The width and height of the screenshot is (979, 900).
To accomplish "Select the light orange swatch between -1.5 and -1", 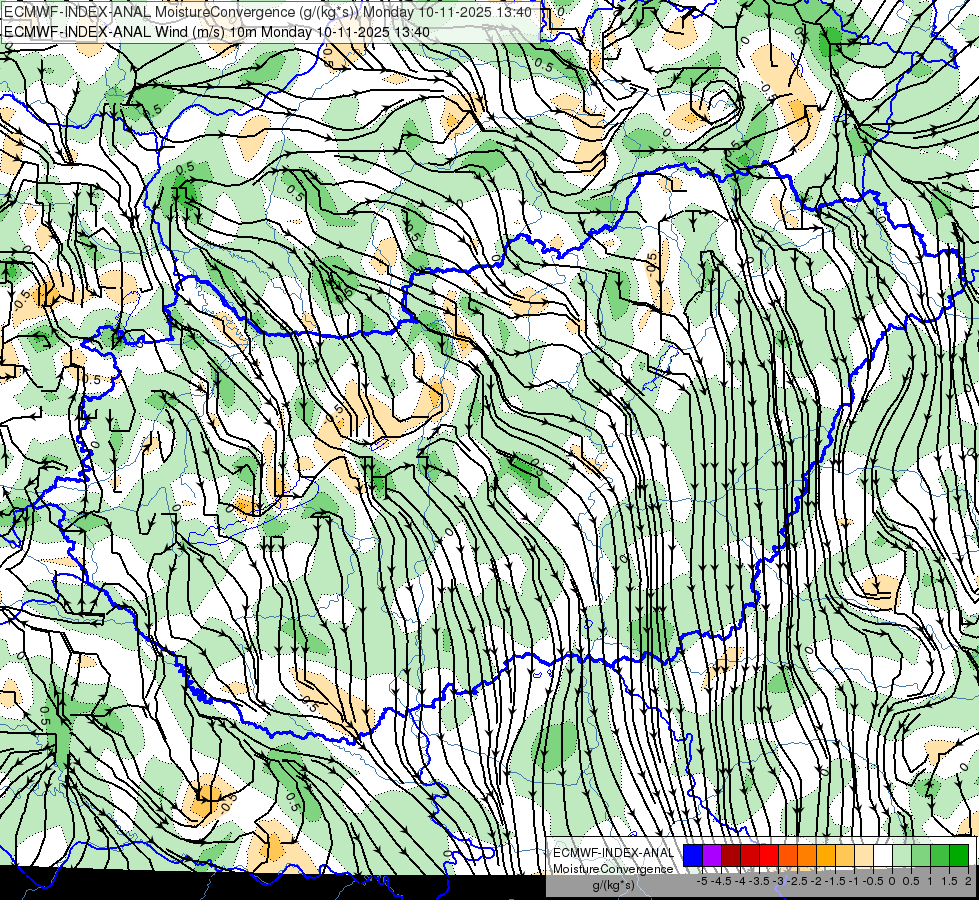I will pos(845,856).
